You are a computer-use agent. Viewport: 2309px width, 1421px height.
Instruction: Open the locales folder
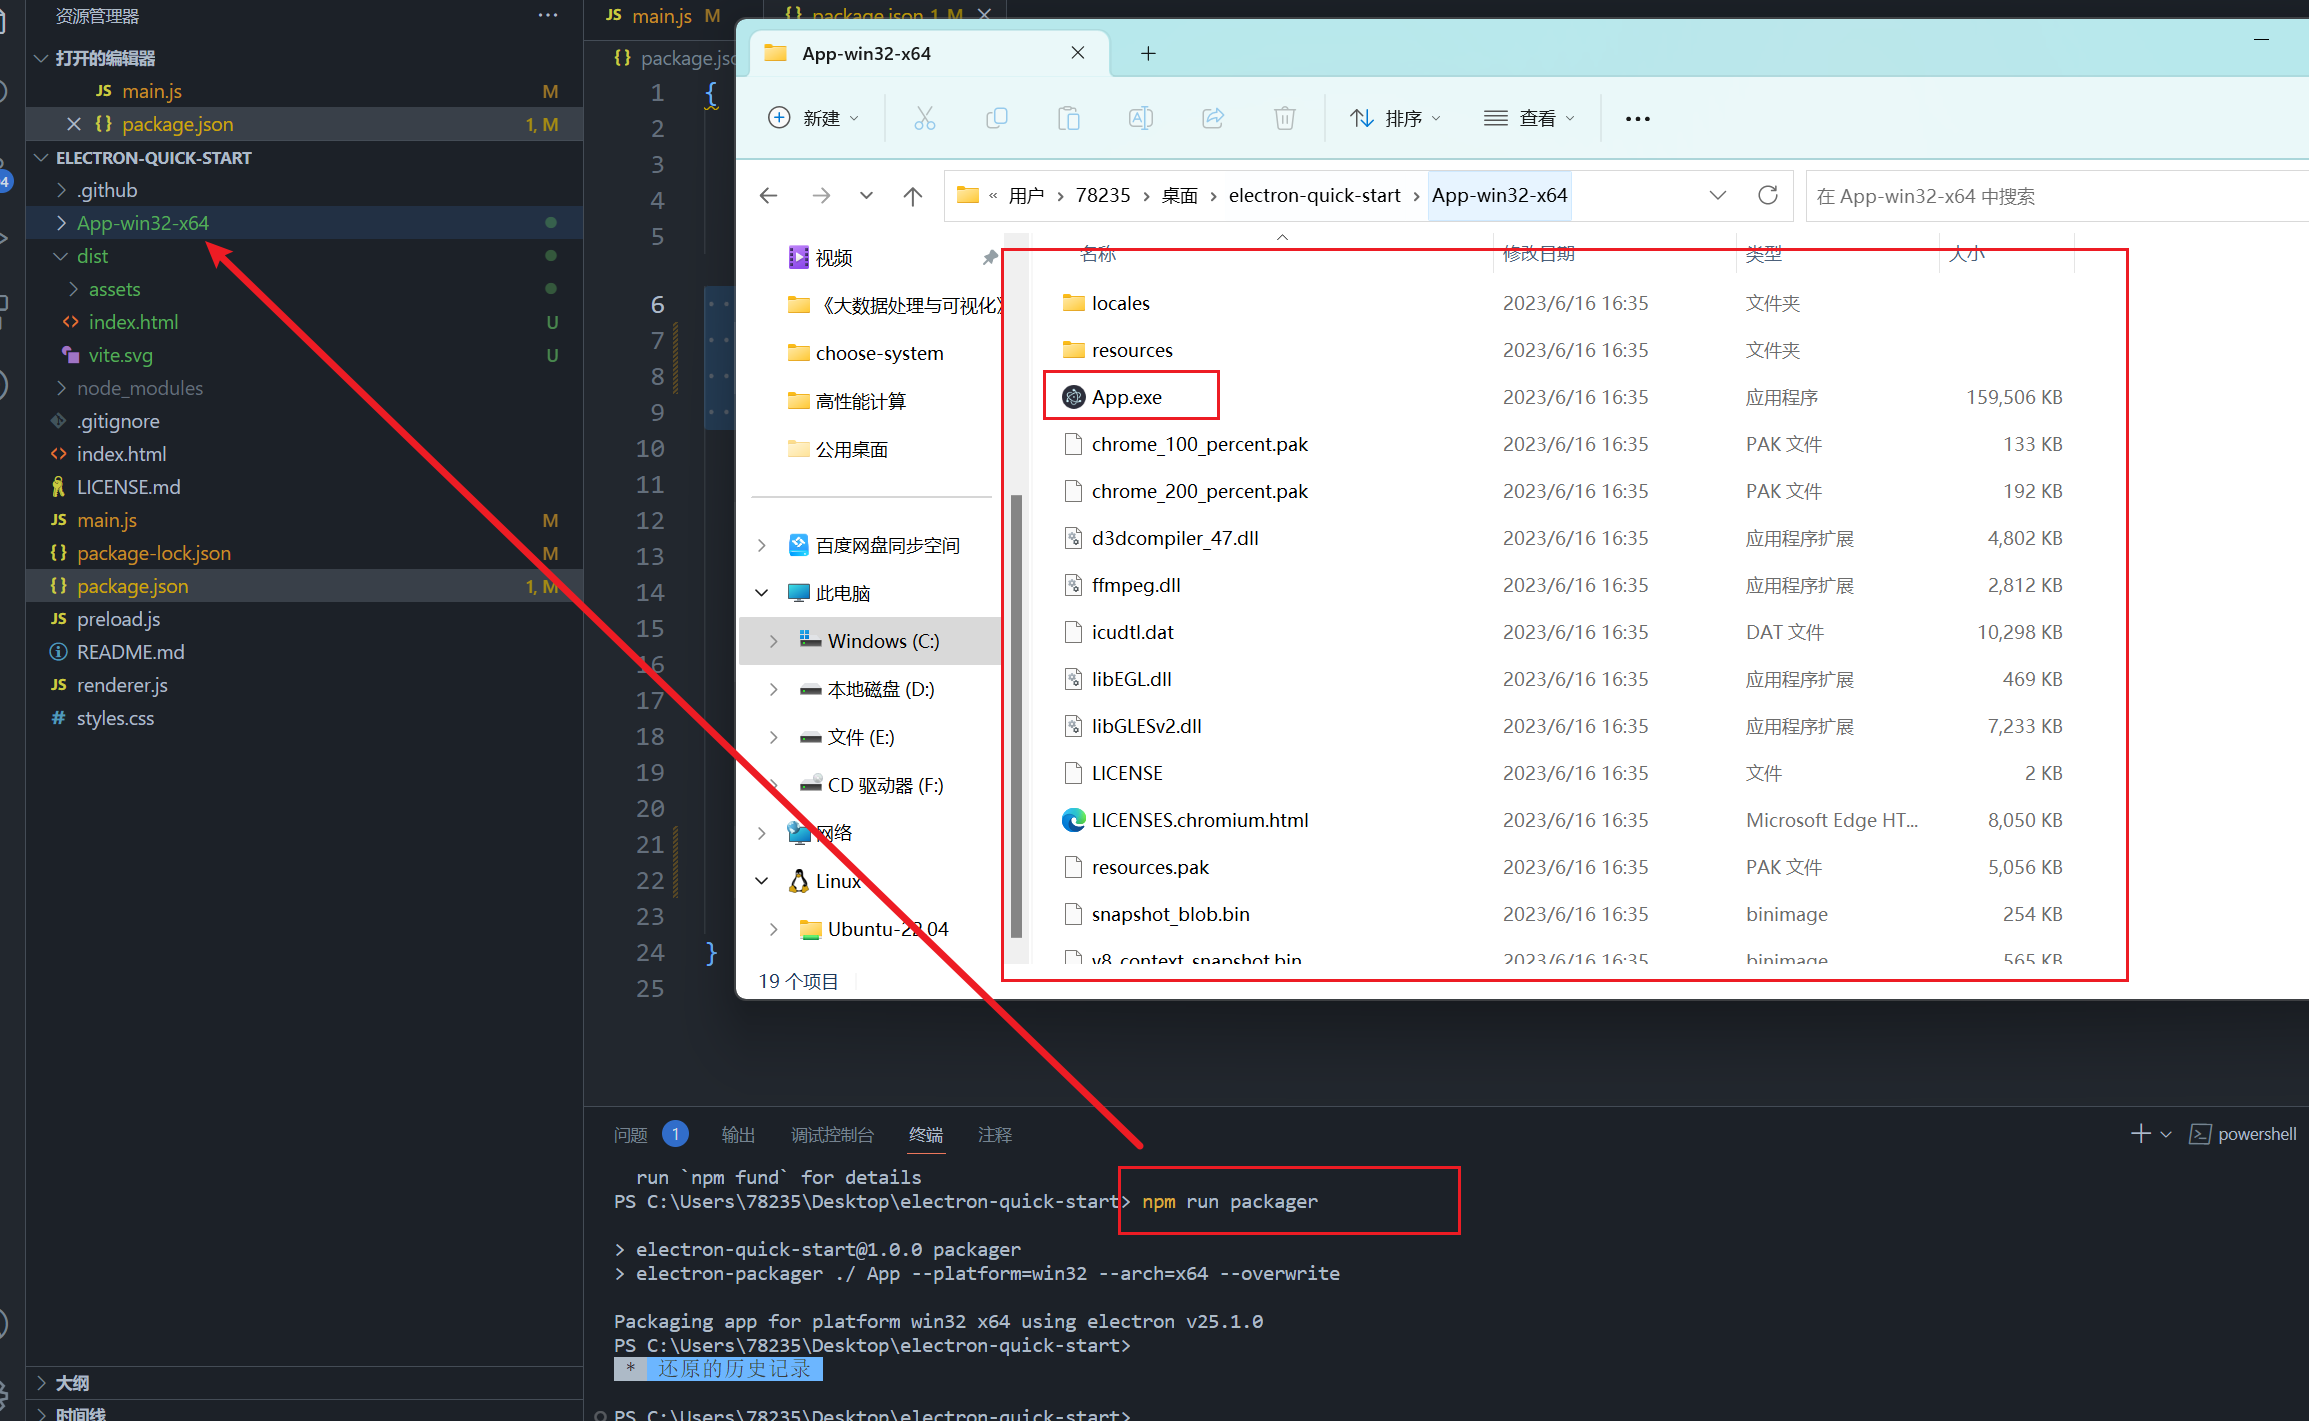pos(1122,300)
